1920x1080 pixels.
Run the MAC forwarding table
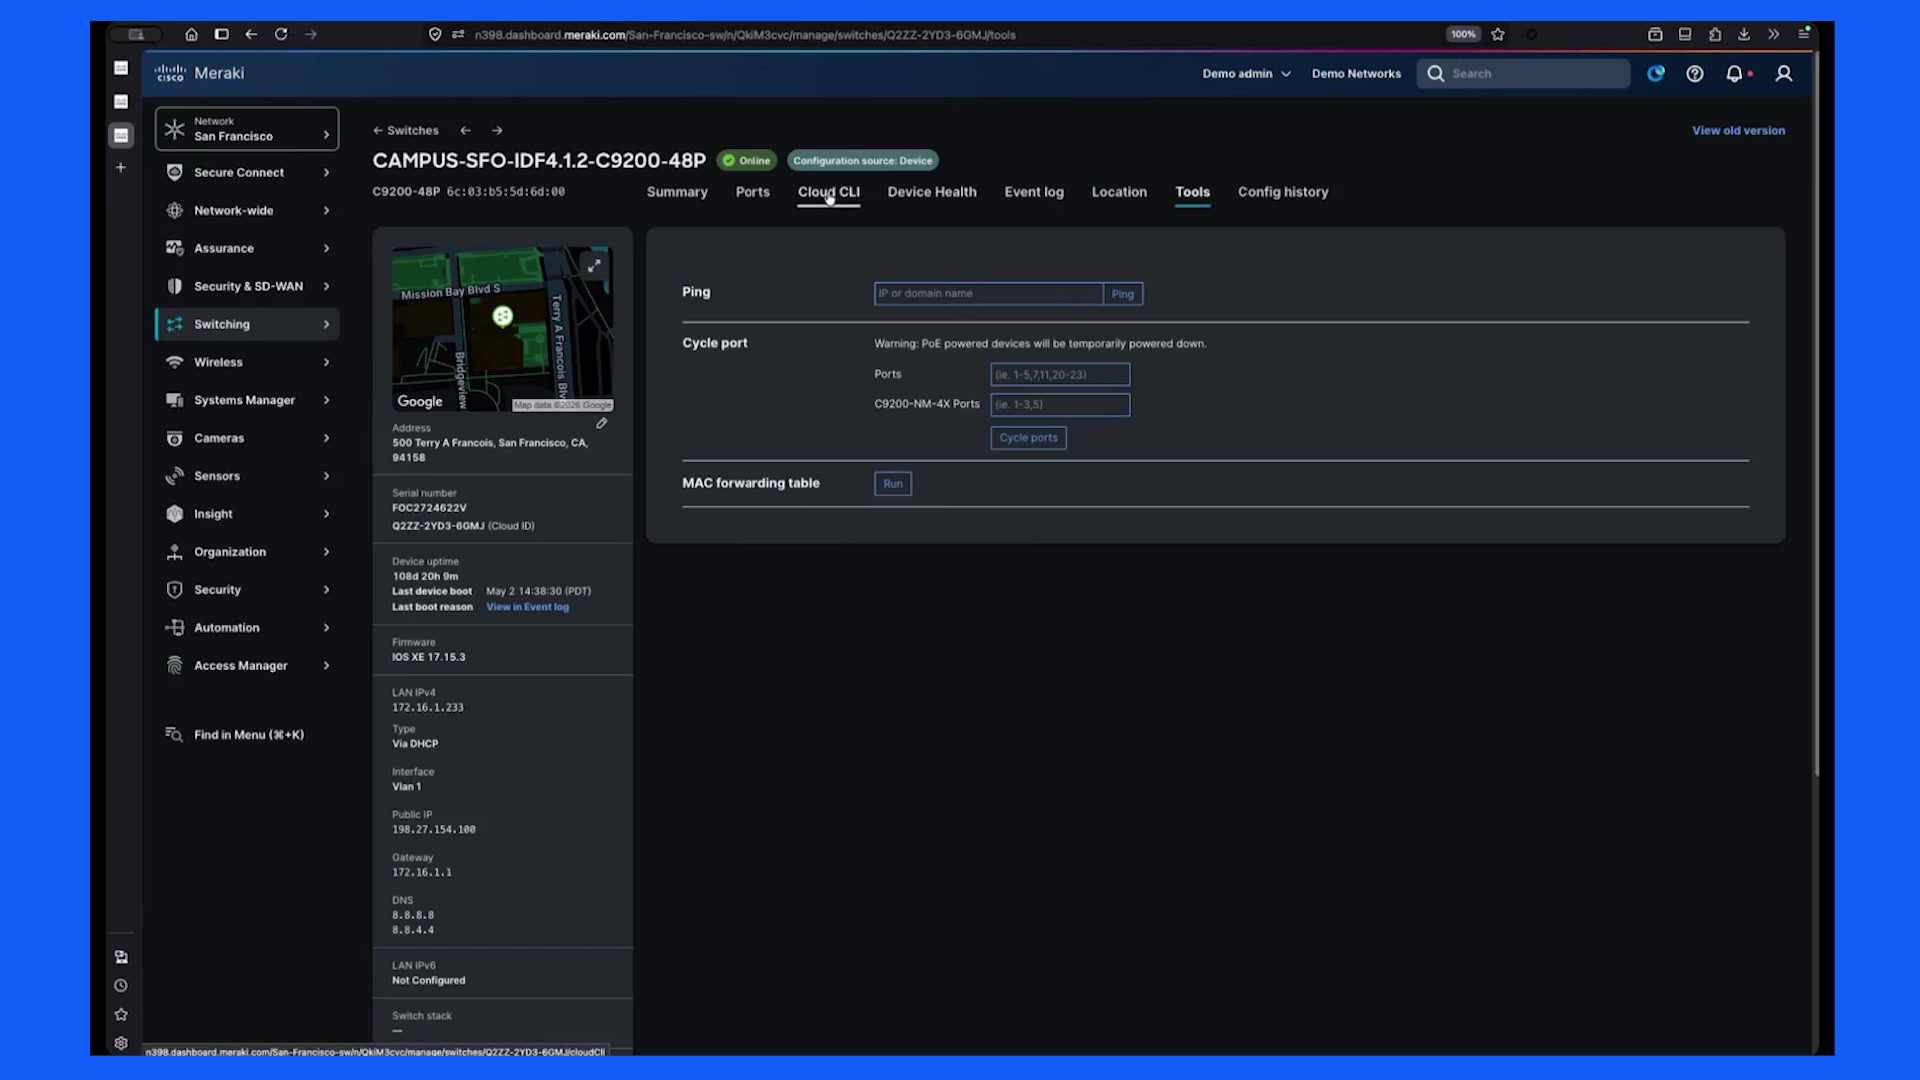(x=893, y=484)
